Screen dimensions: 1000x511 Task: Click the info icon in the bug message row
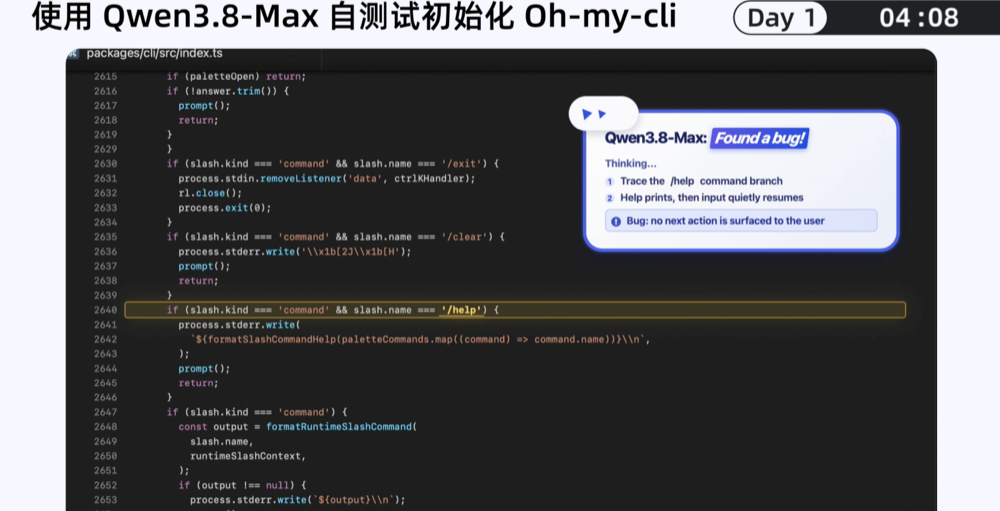615,221
